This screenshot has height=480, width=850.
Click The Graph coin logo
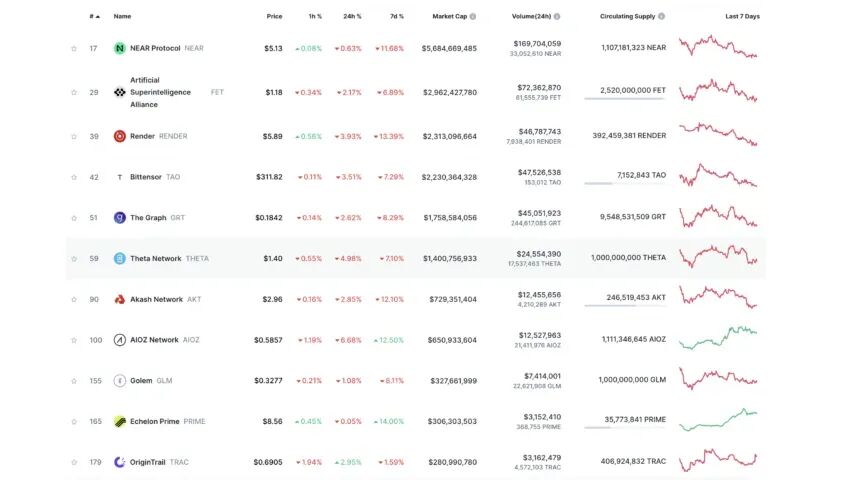pyautogui.click(x=120, y=217)
